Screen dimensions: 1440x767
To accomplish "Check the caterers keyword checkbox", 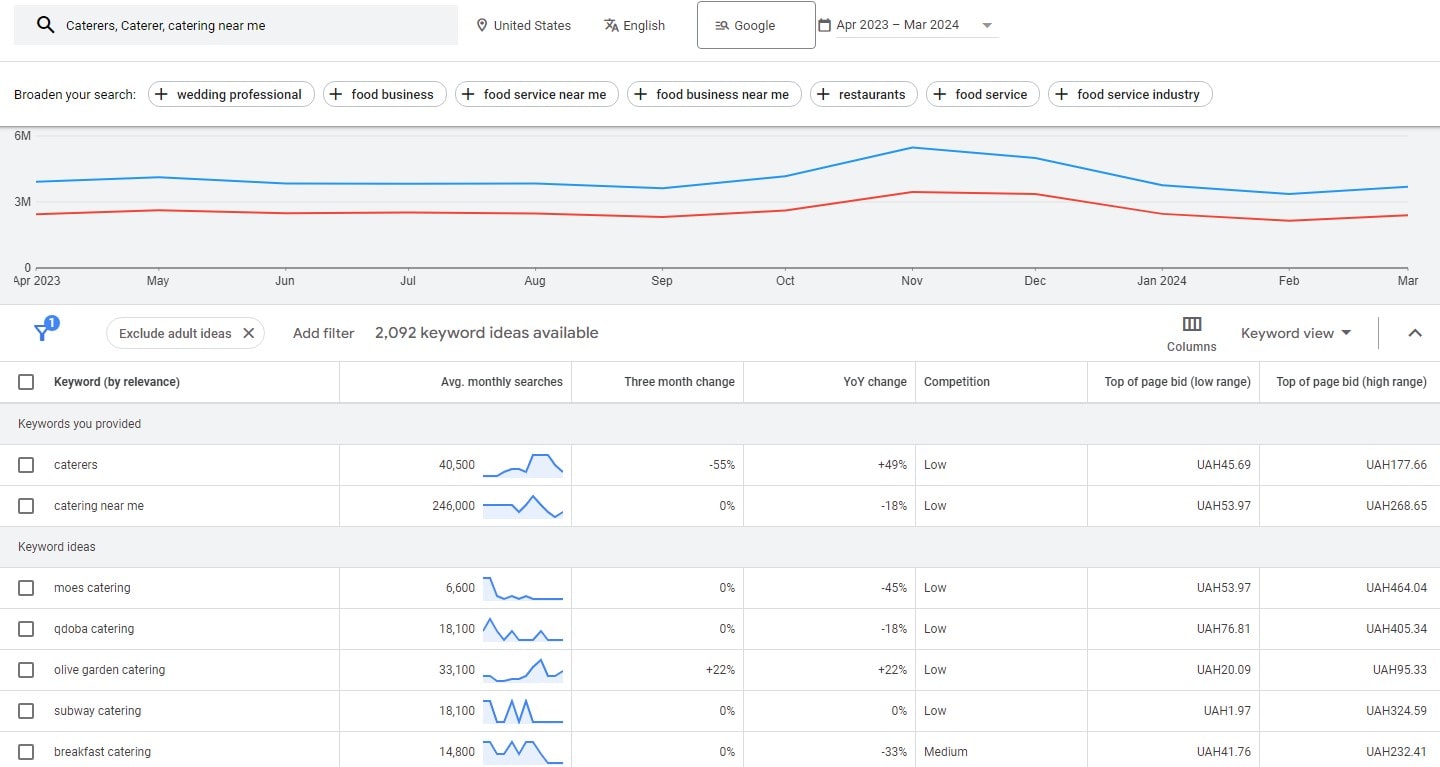I will (x=26, y=465).
